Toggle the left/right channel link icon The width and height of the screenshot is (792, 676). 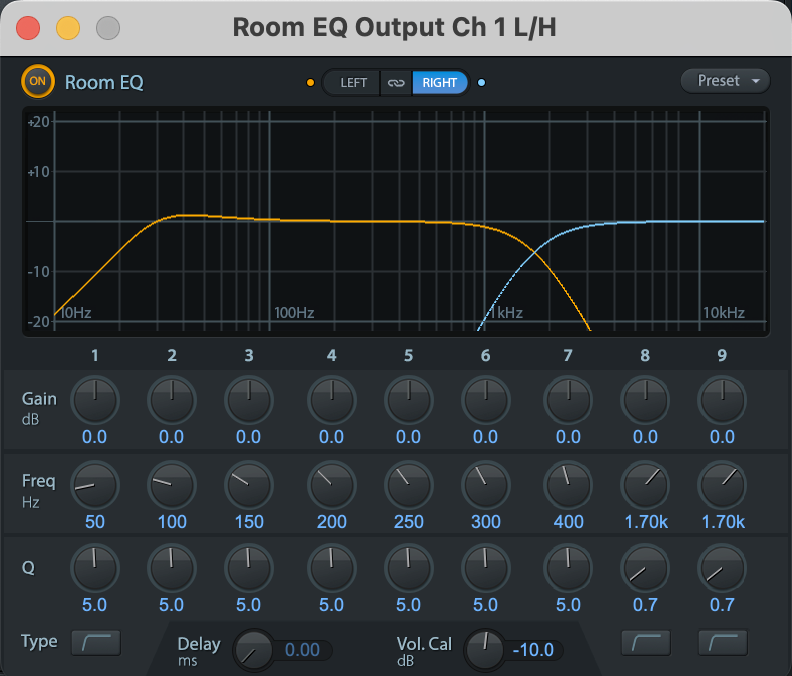(x=396, y=82)
